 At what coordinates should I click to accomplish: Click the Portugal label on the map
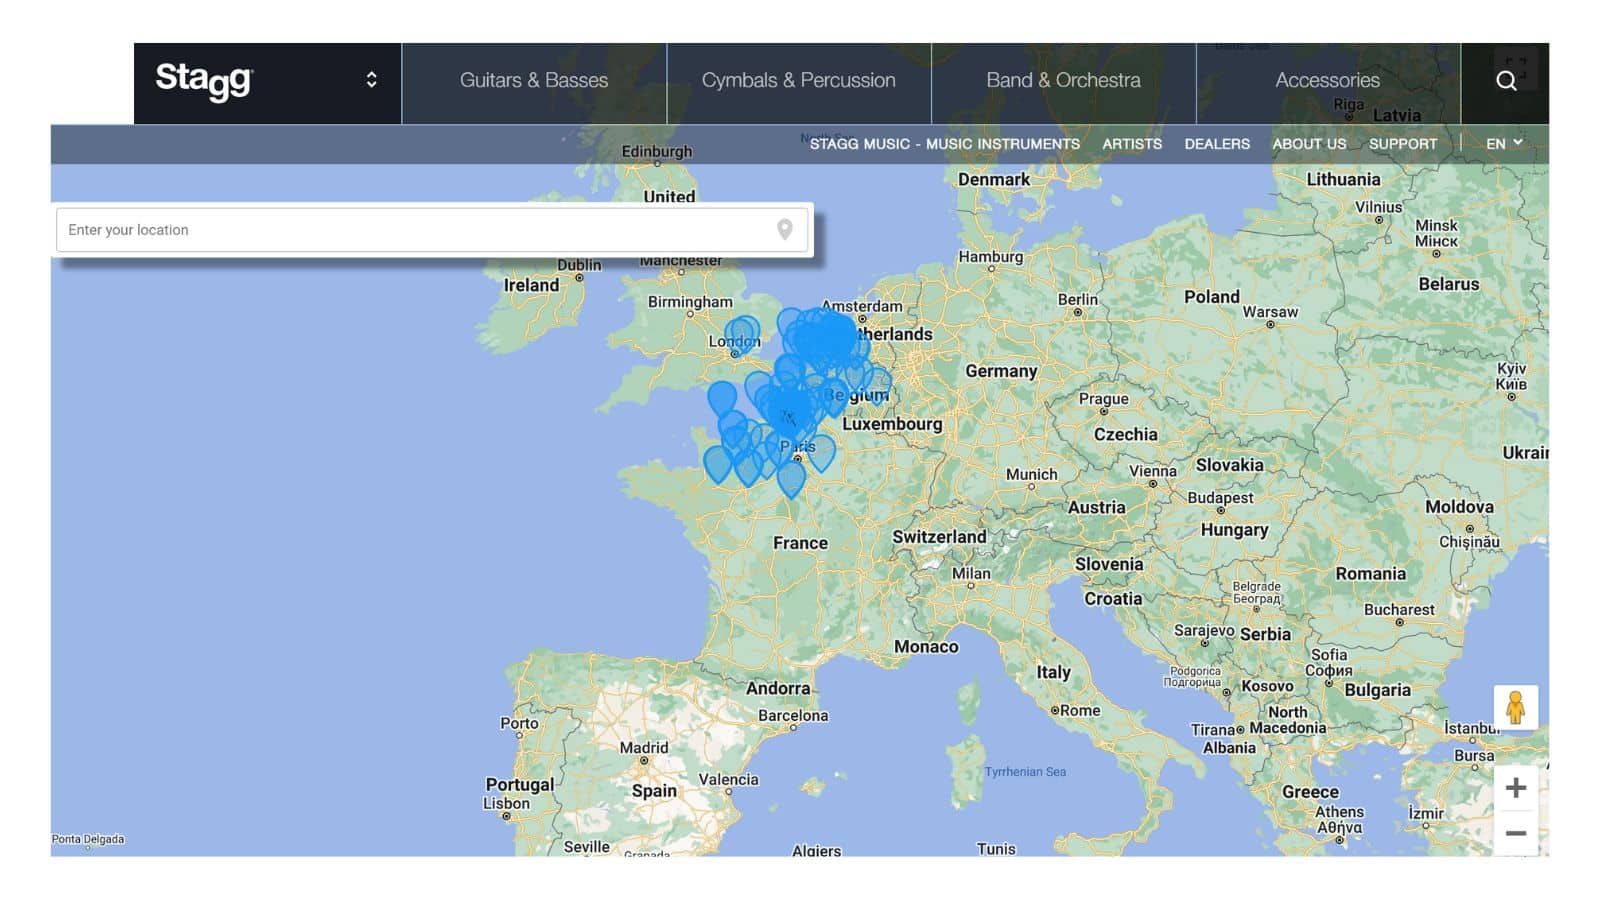point(519,785)
